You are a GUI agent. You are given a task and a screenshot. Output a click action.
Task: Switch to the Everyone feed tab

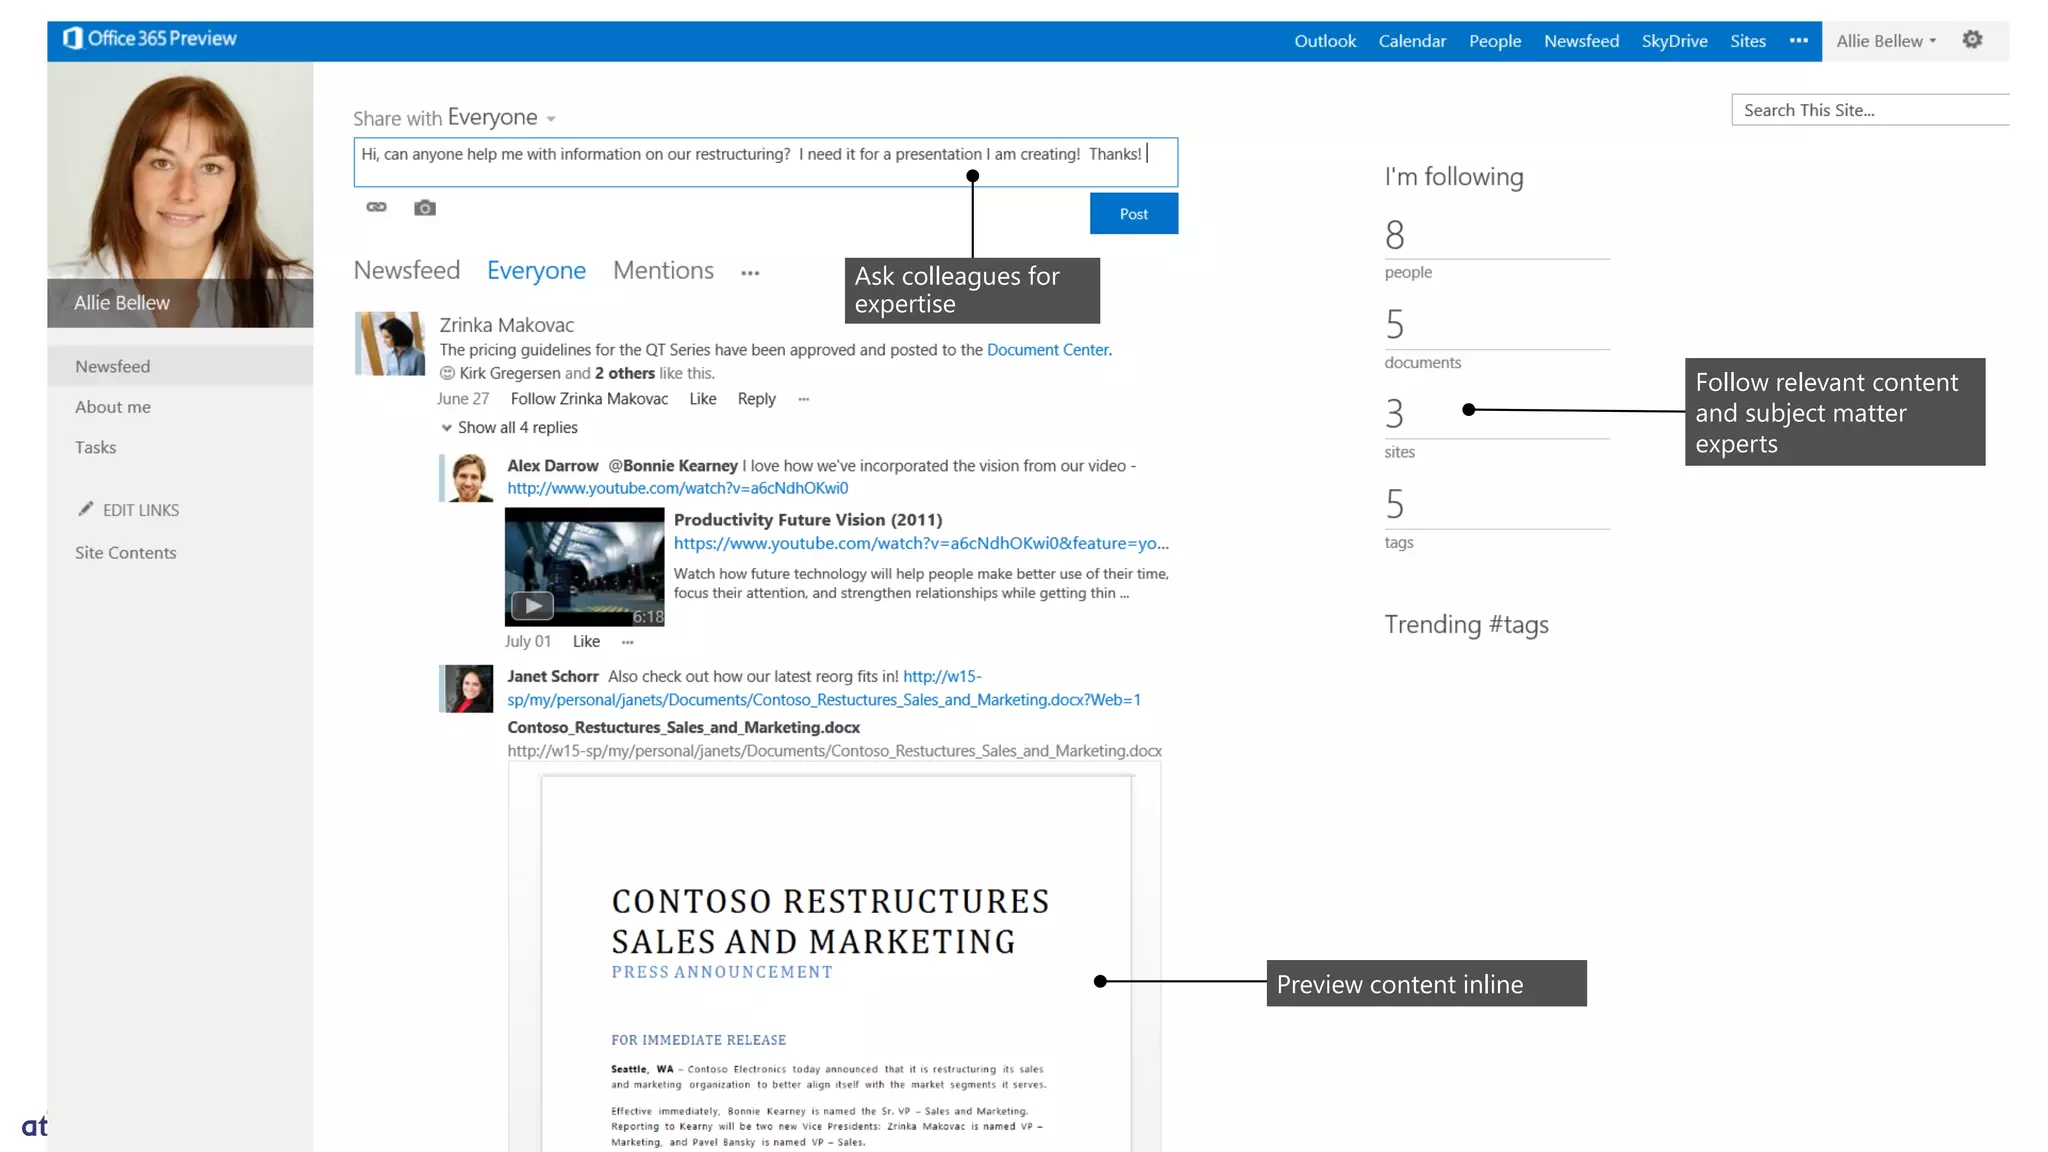click(x=536, y=271)
